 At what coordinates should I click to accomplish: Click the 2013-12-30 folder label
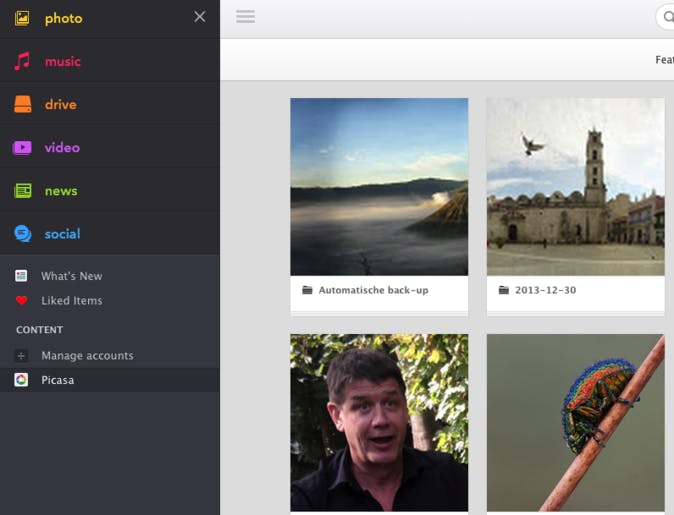coord(545,290)
